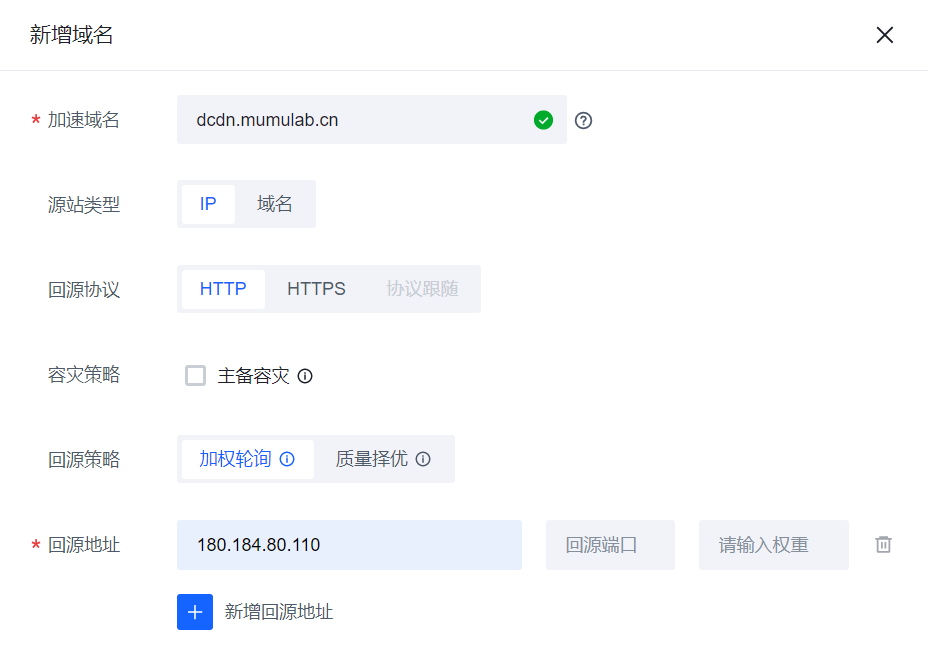
Task: Click the 新增回源地址 link text
Action: [279, 612]
